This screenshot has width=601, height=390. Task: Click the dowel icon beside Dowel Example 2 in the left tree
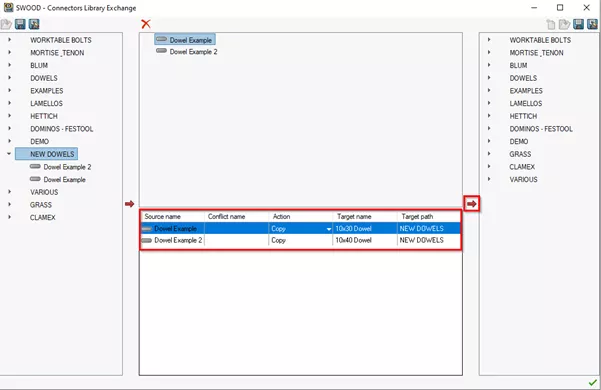coord(35,166)
